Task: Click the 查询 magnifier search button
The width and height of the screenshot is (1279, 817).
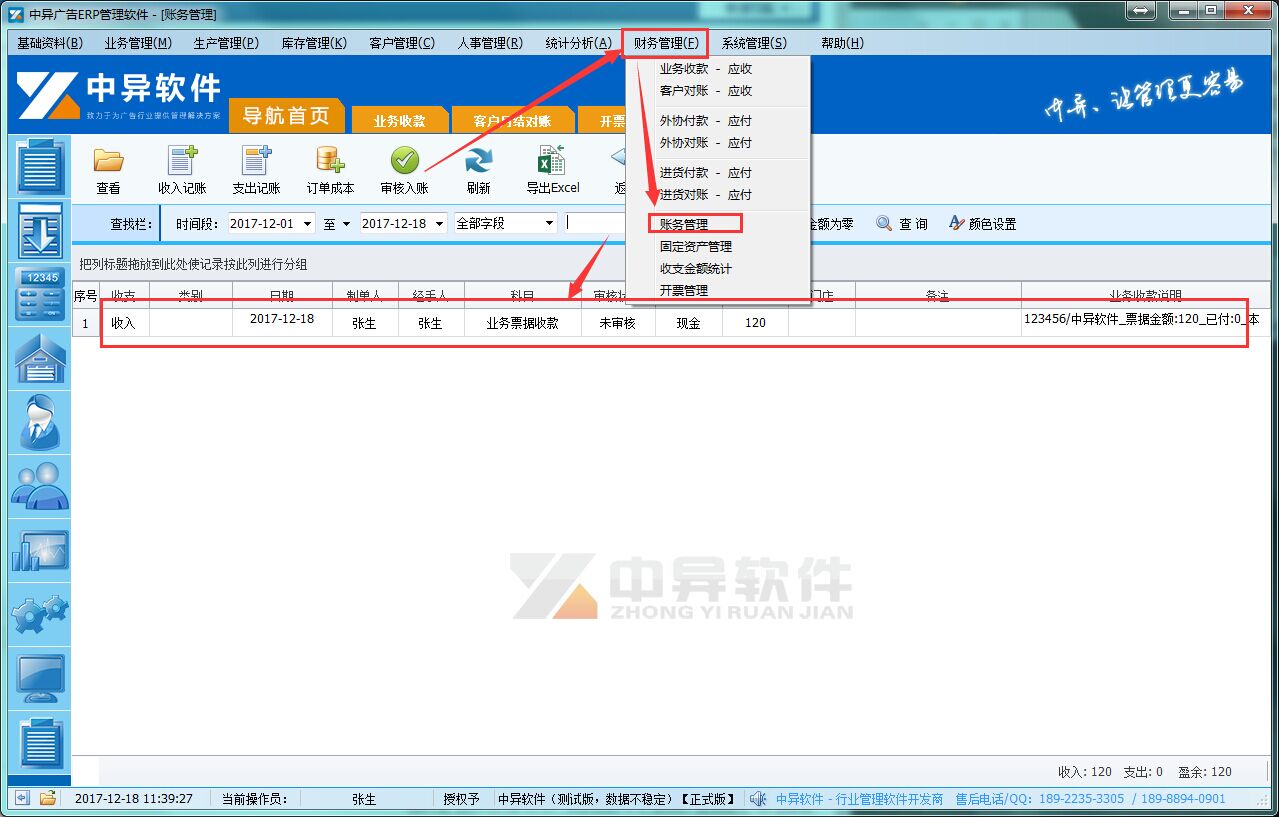Action: click(x=902, y=224)
